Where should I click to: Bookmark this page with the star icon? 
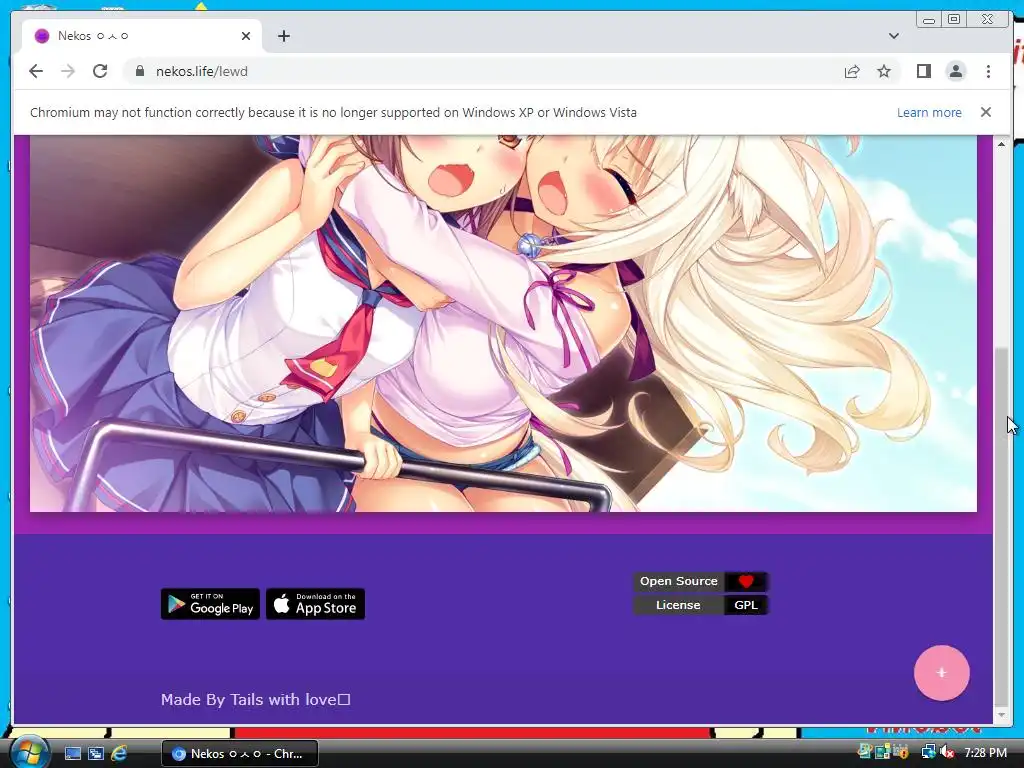pos(884,71)
